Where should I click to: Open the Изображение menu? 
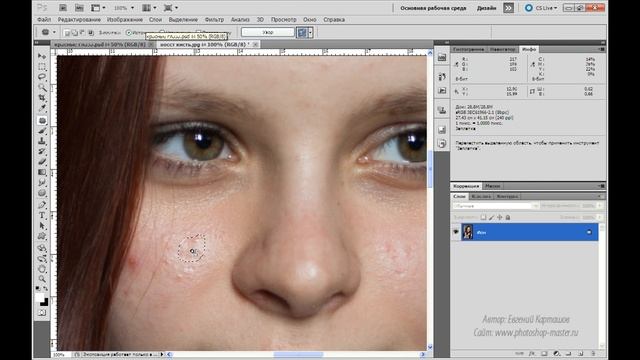point(125,20)
